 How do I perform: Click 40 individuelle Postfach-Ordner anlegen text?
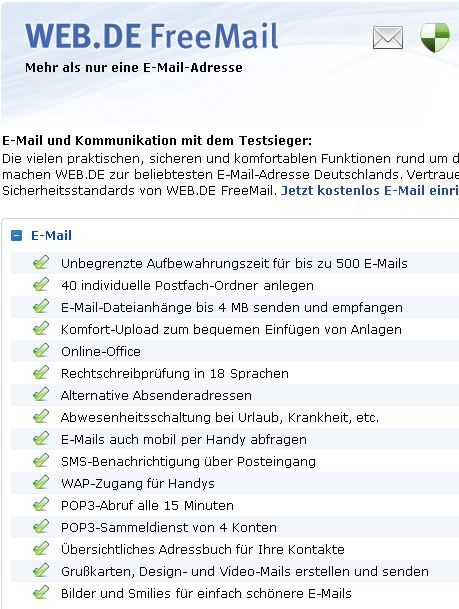[x=187, y=285]
